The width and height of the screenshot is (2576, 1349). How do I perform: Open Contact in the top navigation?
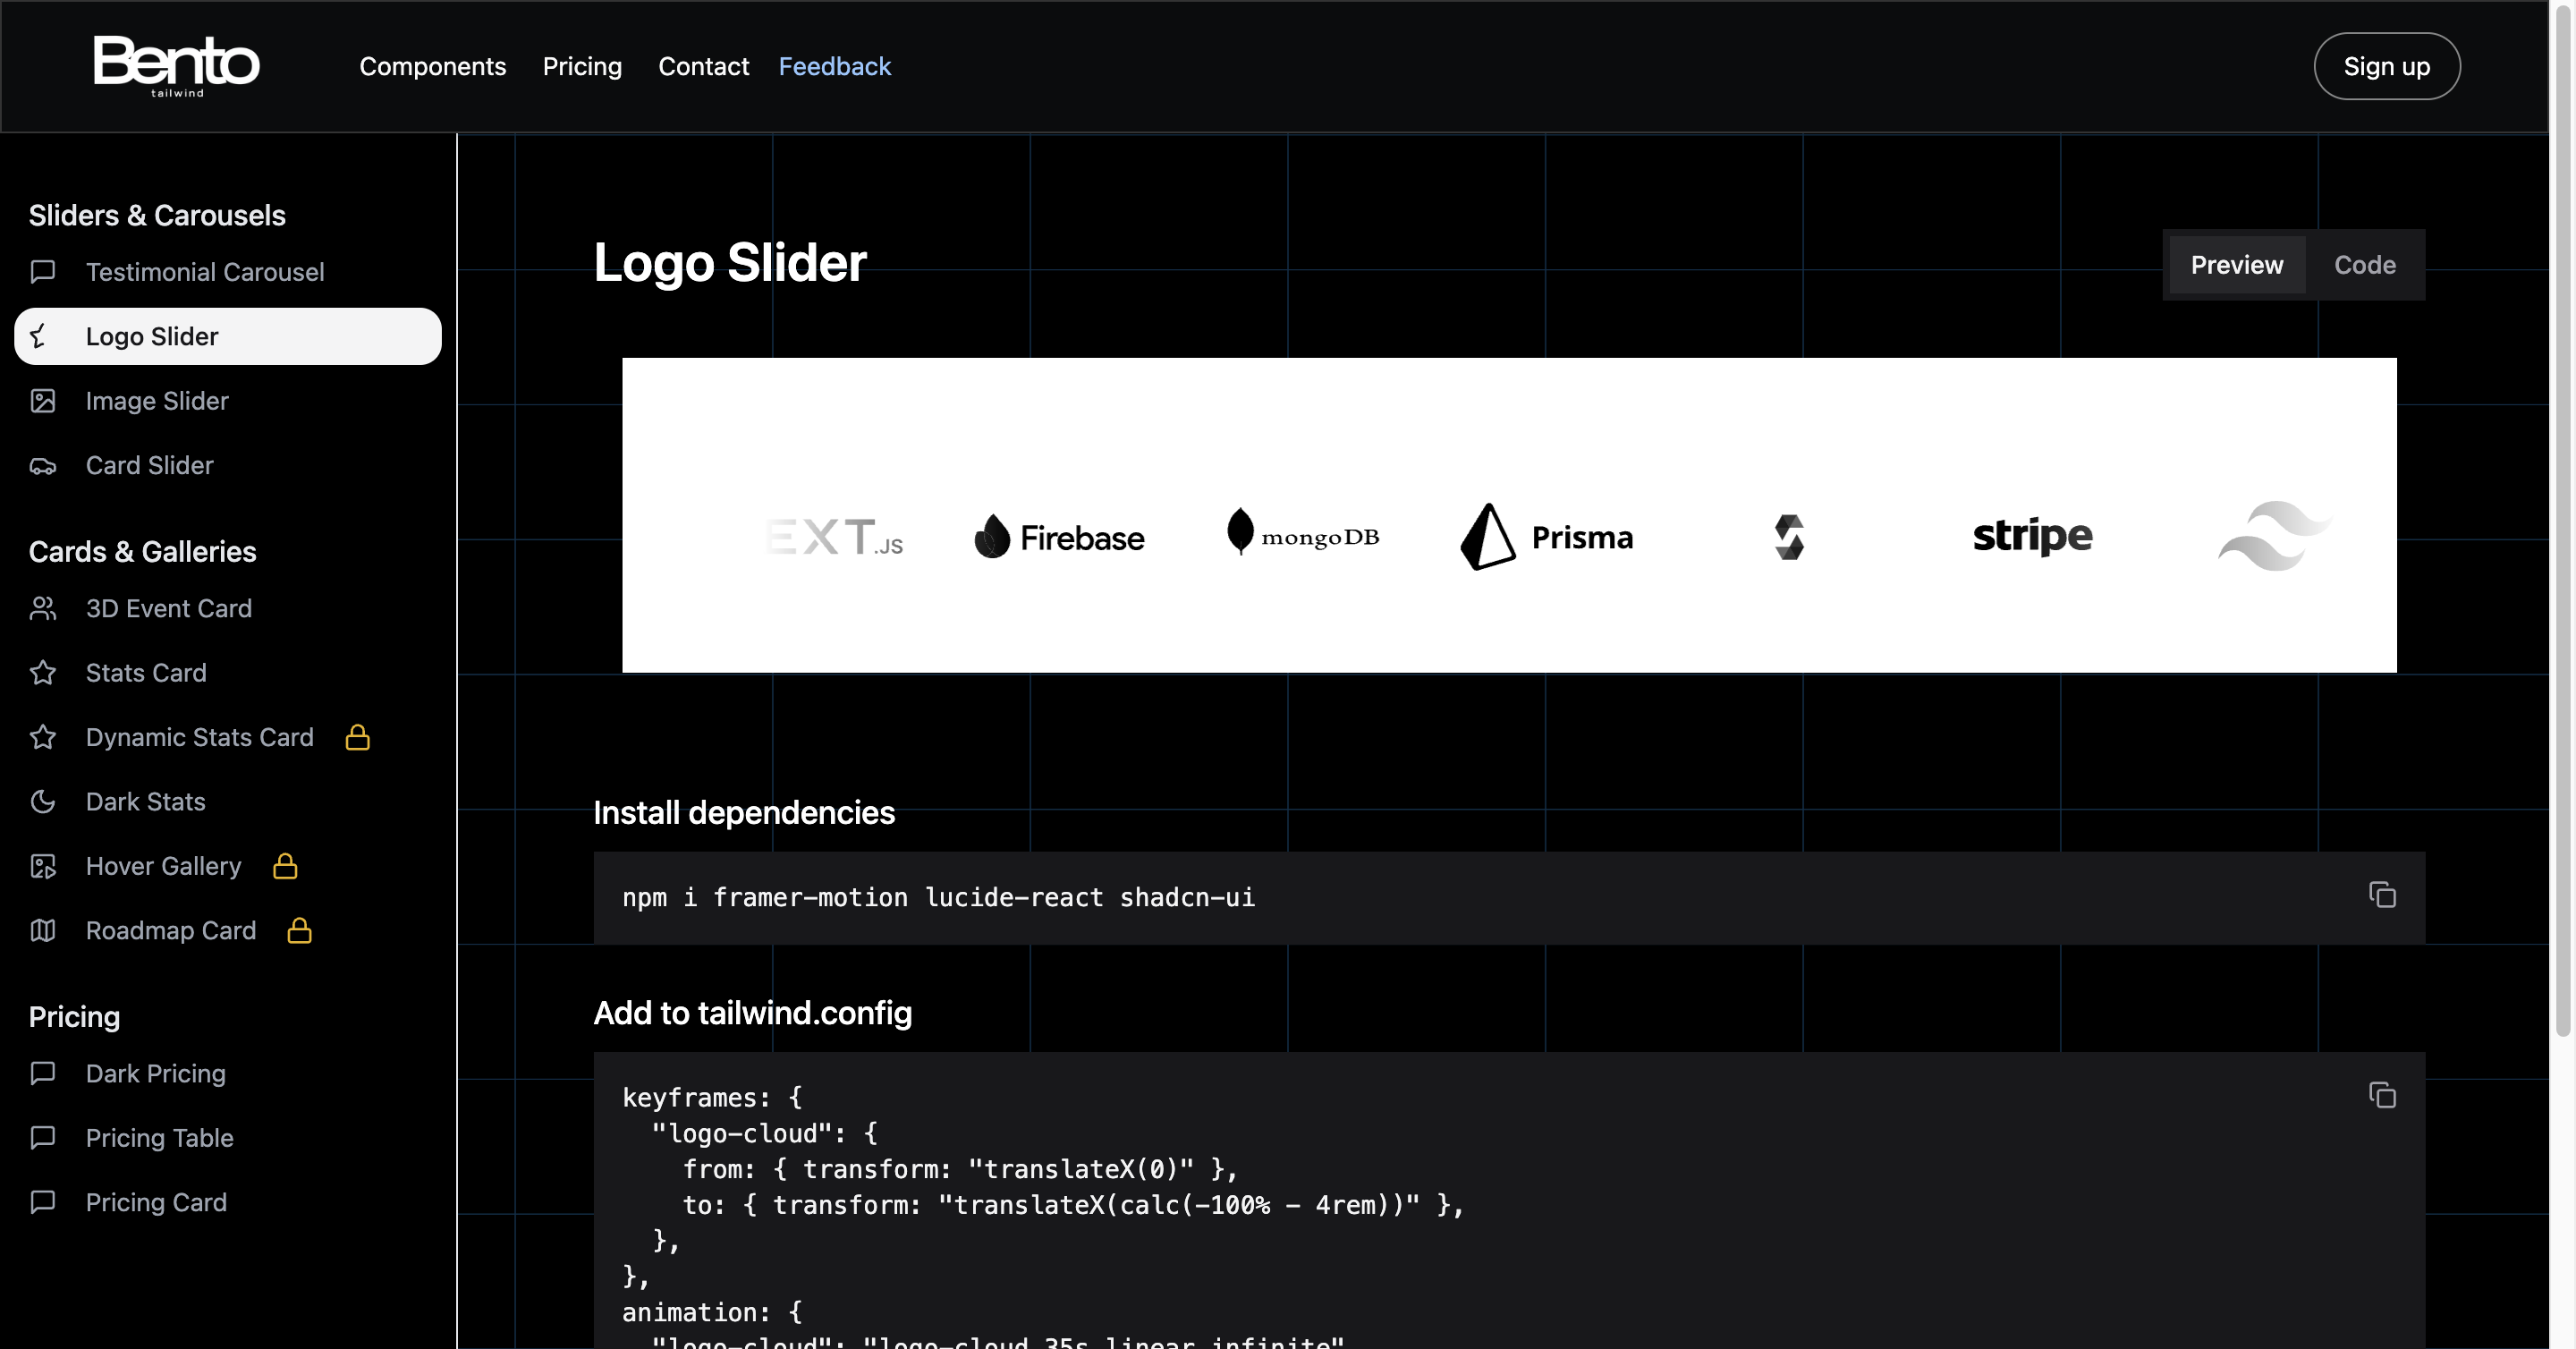click(703, 66)
